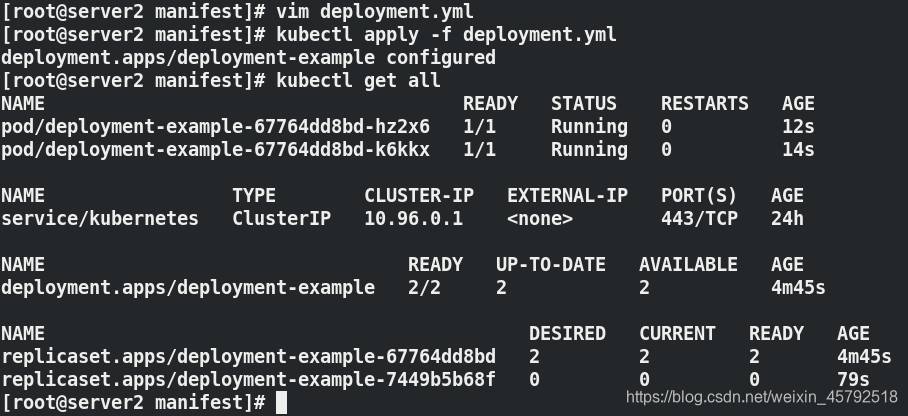Click pod name ending in hz2x6
The width and height of the screenshot is (908, 416).
point(215,127)
